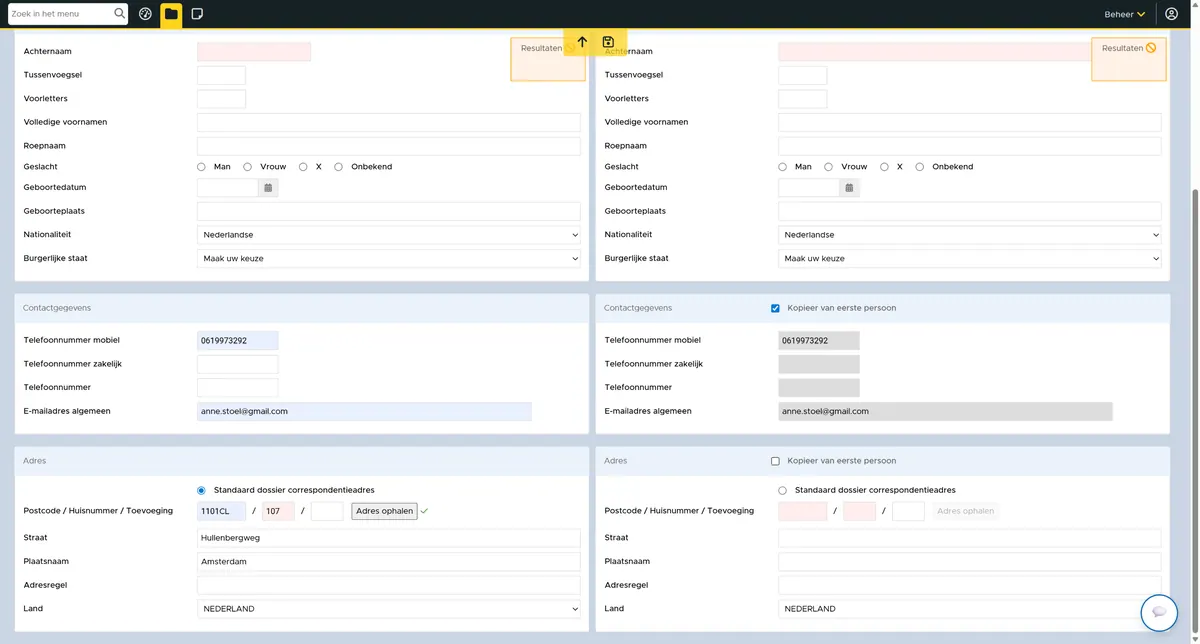Viewport: 1200px width, 644px height.
Task: Select Onbekend for the second person's Geslacht
Action: (x=920, y=167)
